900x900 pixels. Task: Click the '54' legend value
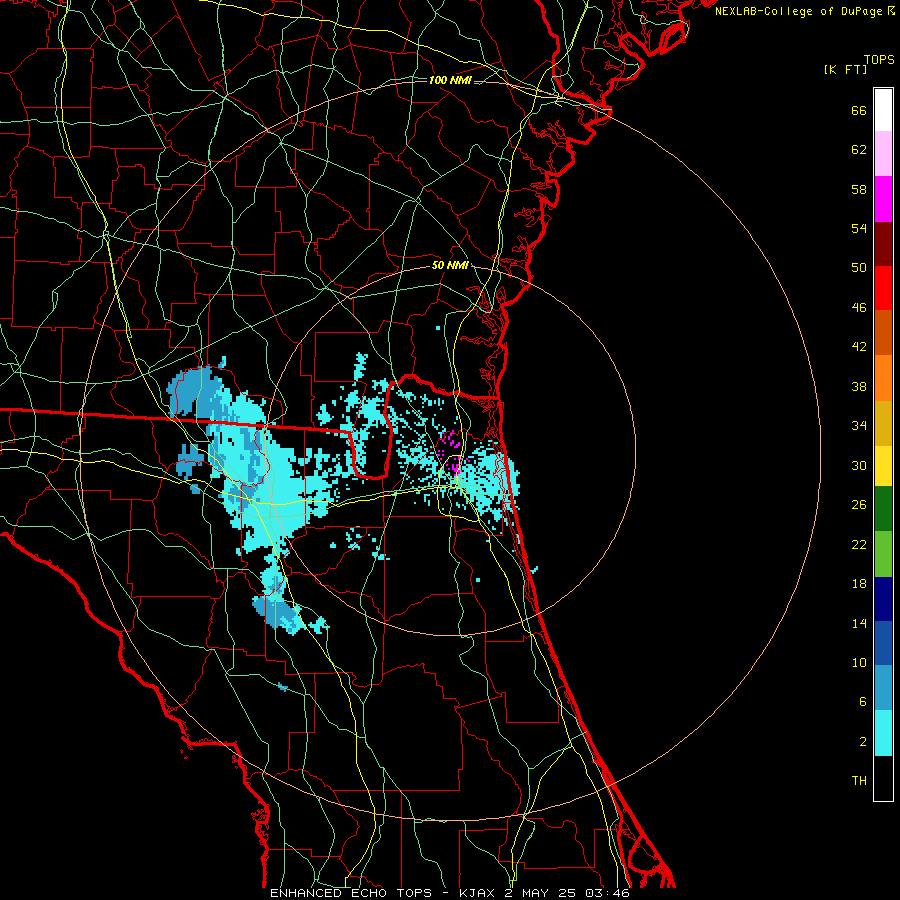pos(859,228)
